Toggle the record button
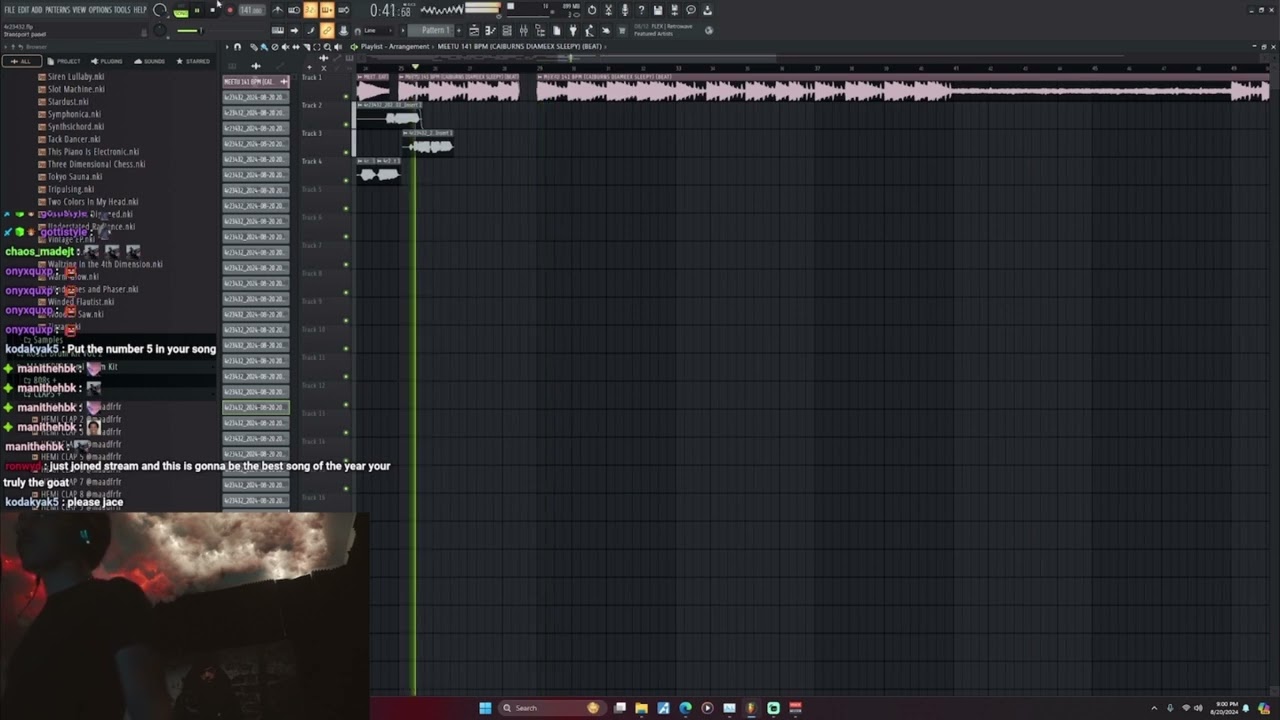1280x720 pixels. pyautogui.click(x=230, y=10)
